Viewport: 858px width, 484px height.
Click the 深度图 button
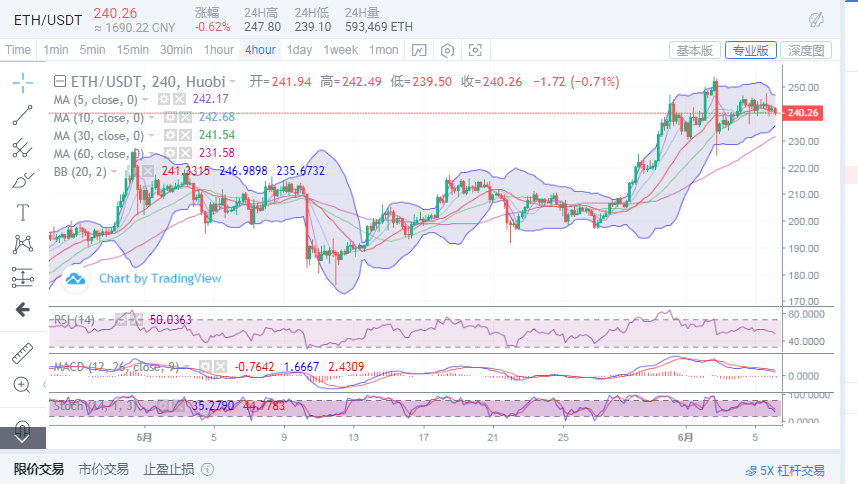point(806,50)
